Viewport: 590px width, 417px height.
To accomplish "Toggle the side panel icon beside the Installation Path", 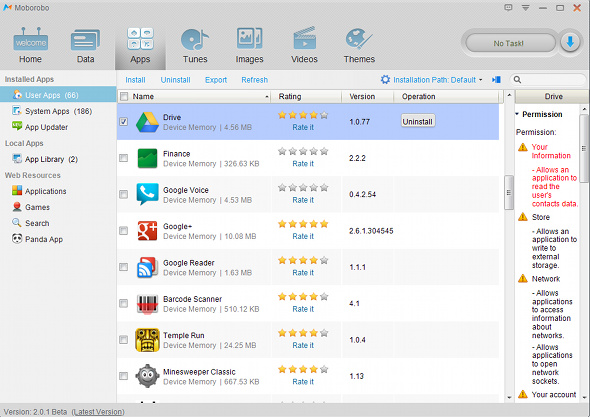I will [496, 79].
